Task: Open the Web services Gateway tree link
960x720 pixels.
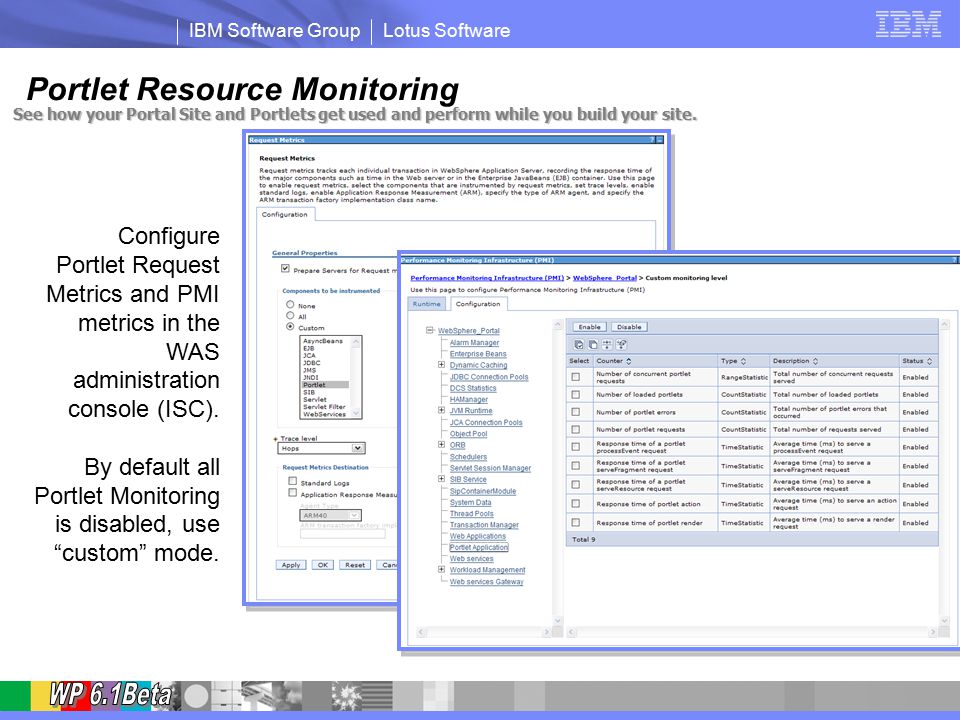Action: point(487,582)
